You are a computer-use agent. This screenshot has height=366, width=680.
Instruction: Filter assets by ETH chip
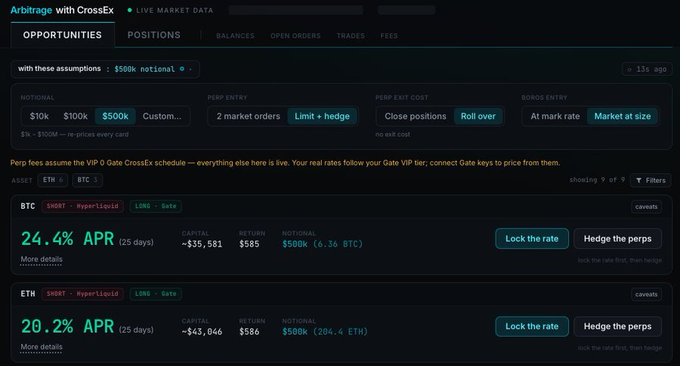[x=52, y=180]
